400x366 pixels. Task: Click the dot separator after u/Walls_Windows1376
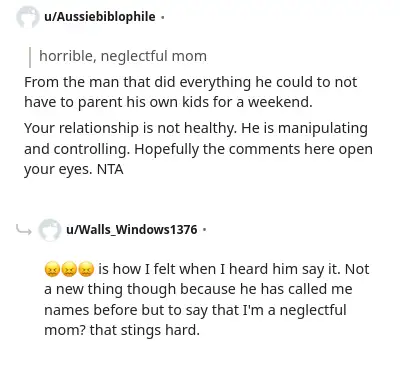pyautogui.click(x=204, y=230)
